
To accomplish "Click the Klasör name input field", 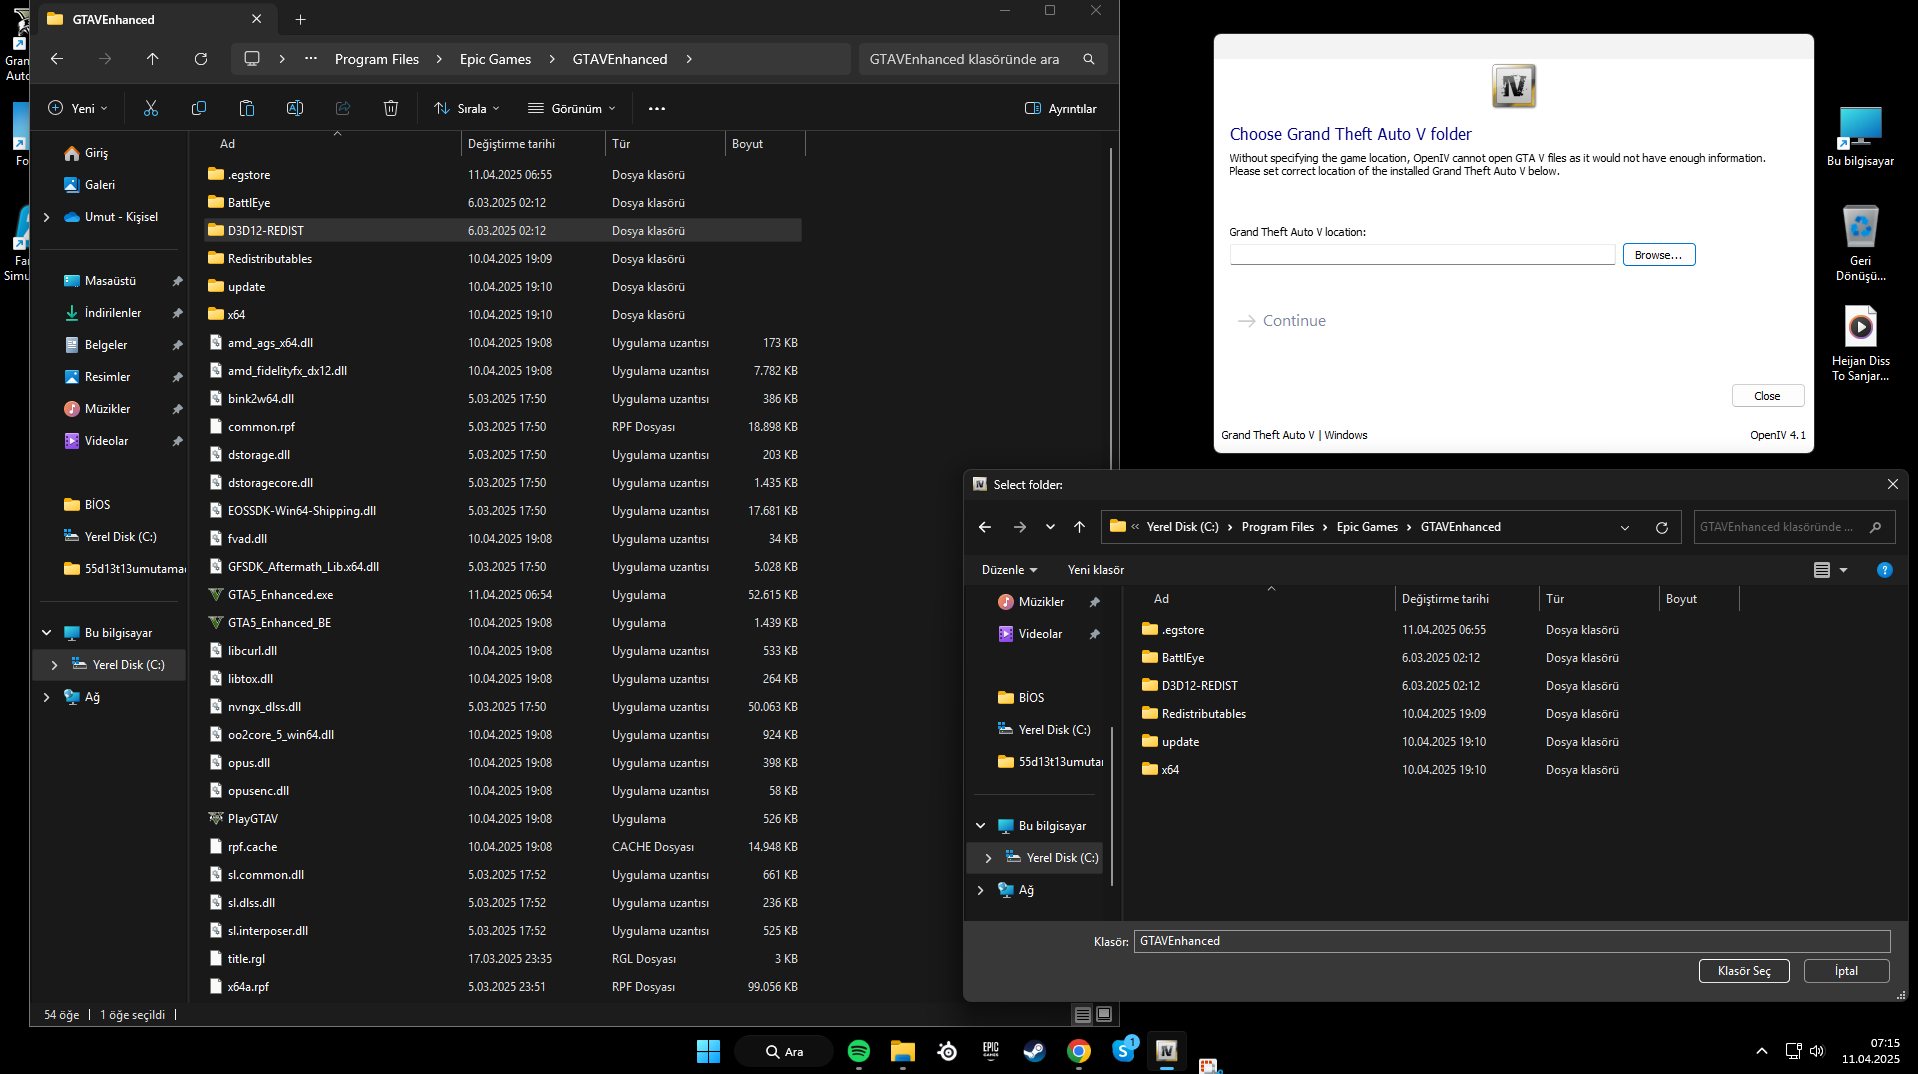I will pyautogui.click(x=1512, y=941).
